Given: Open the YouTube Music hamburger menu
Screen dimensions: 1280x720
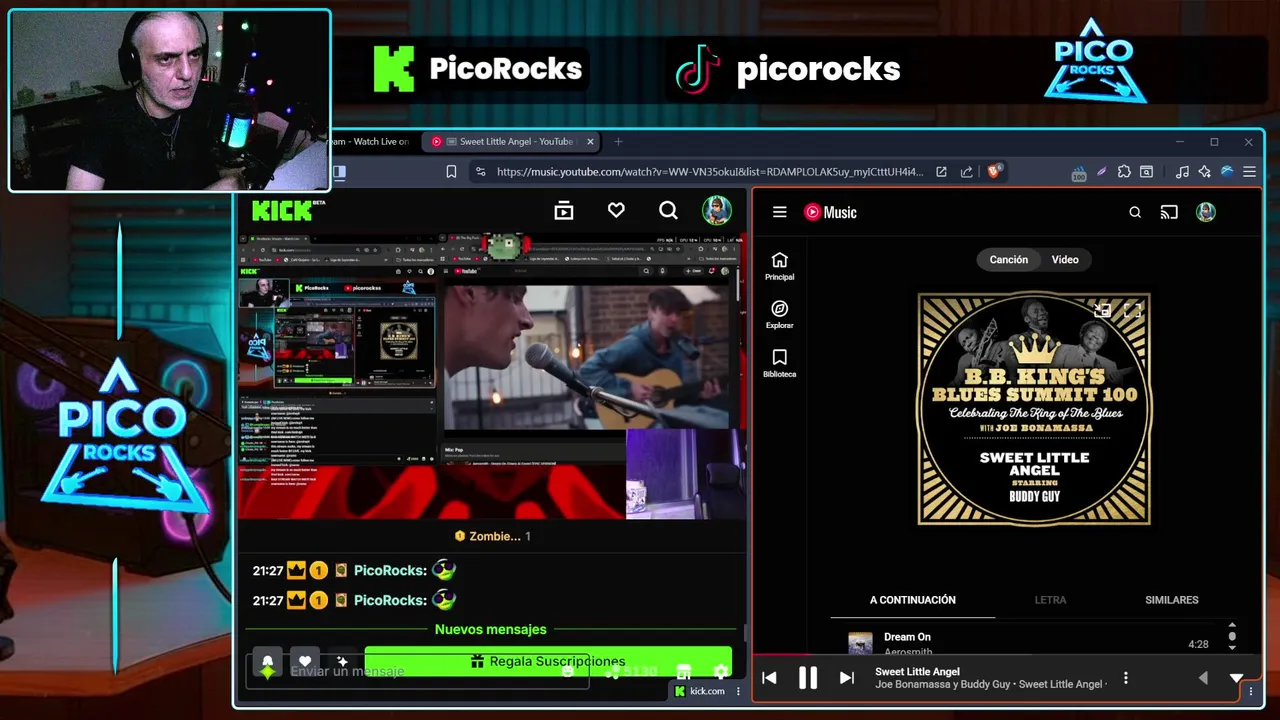Looking at the screenshot, I should coord(780,212).
